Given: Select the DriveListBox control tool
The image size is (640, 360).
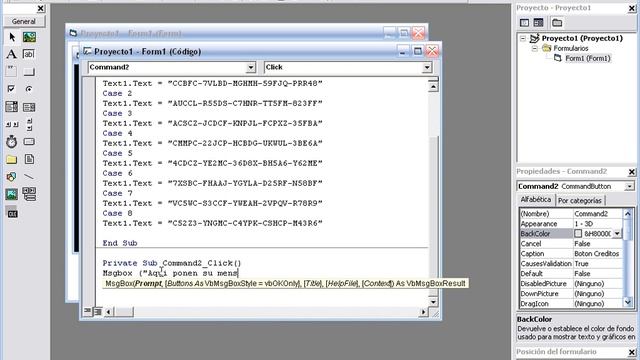Looking at the screenshot, I should pyautogui.click(x=29, y=142).
